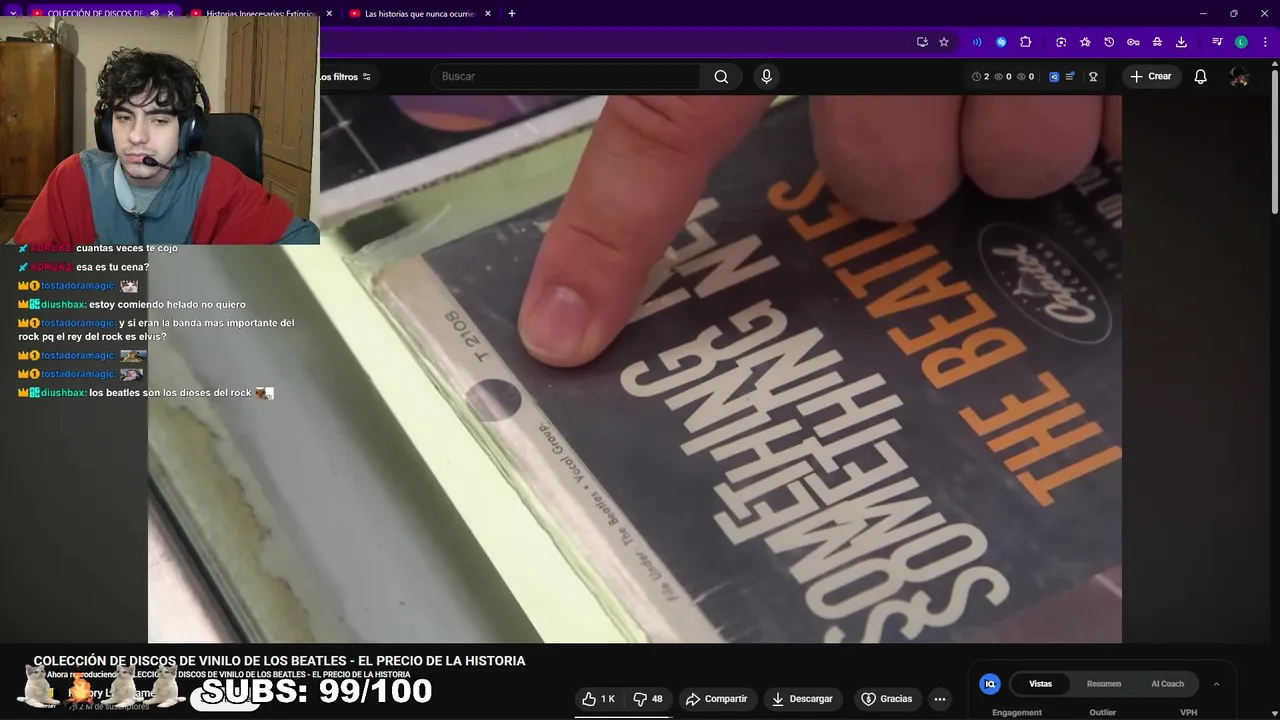The width and height of the screenshot is (1280, 720).
Task: Click chat message 'estoy comiendo helado no quiero'
Action: click(167, 305)
